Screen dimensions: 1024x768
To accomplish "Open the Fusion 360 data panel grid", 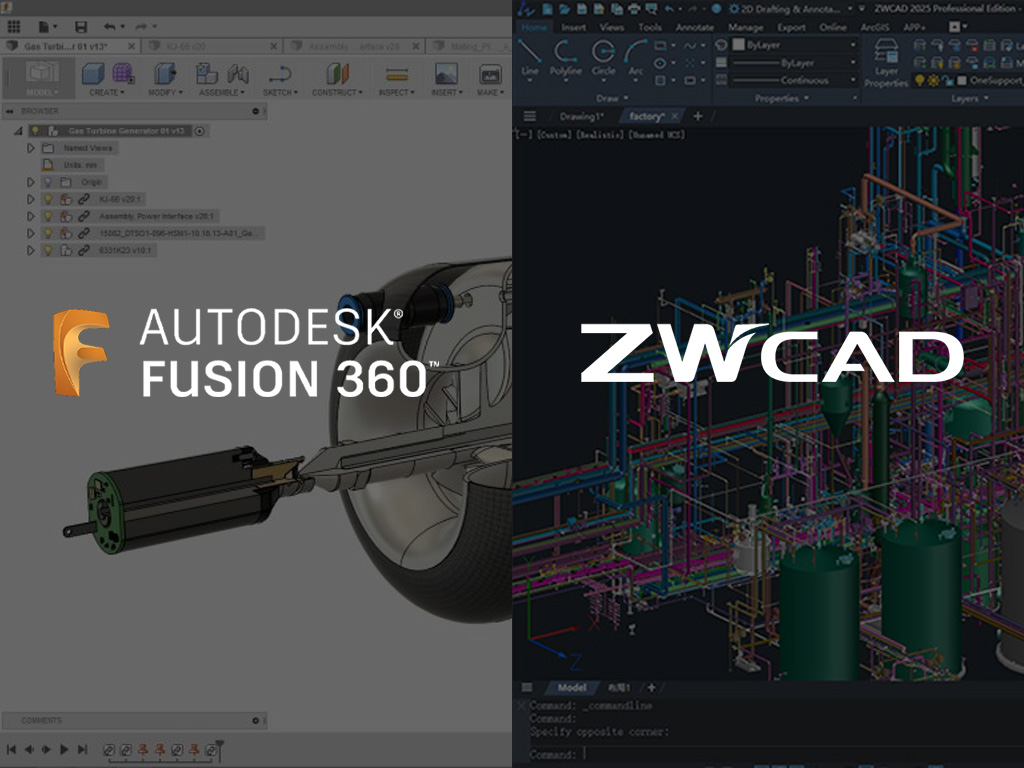I will pyautogui.click(x=14, y=26).
